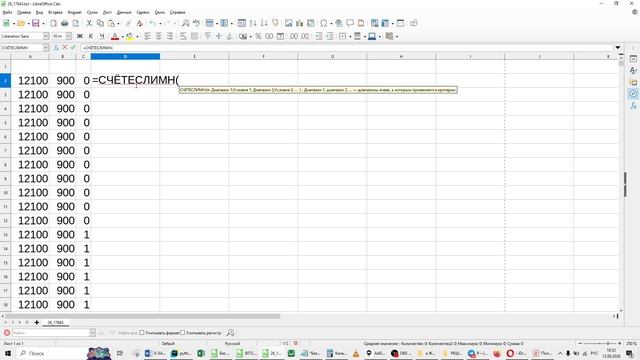Image resolution: width=640 pixels, height=360 pixels.
Task: Click the find text input field
Action: pyautogui.click(x=50, y=333)
